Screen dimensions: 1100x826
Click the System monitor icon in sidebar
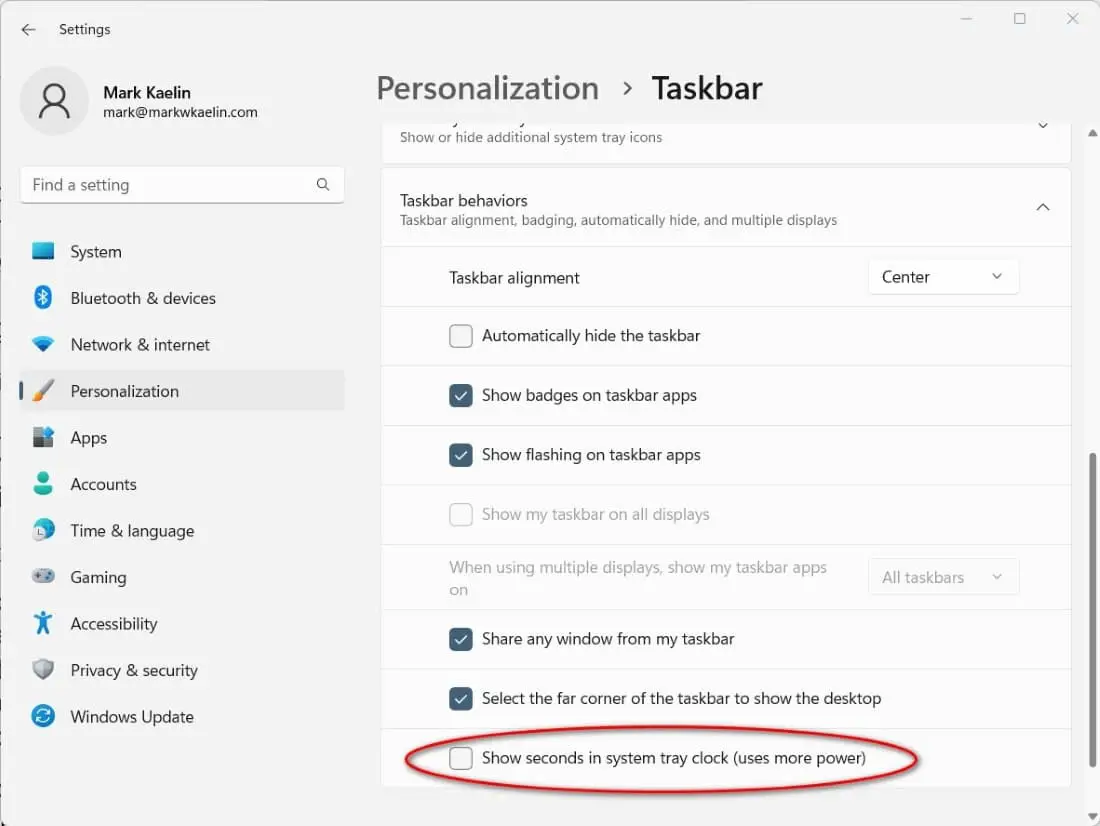coord(43,252)
